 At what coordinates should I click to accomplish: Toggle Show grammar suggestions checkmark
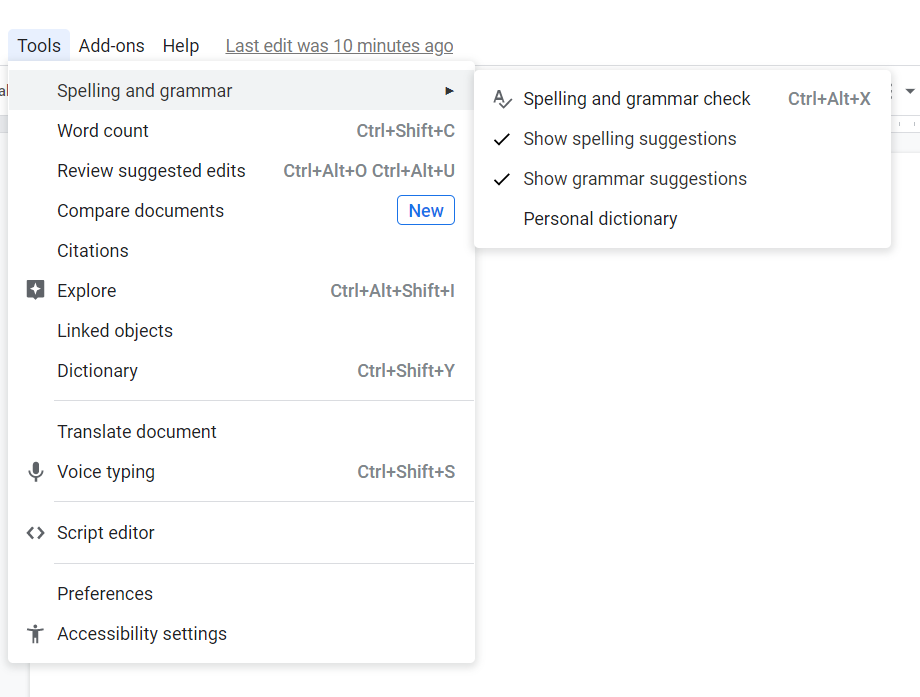(x=502, y=179)
